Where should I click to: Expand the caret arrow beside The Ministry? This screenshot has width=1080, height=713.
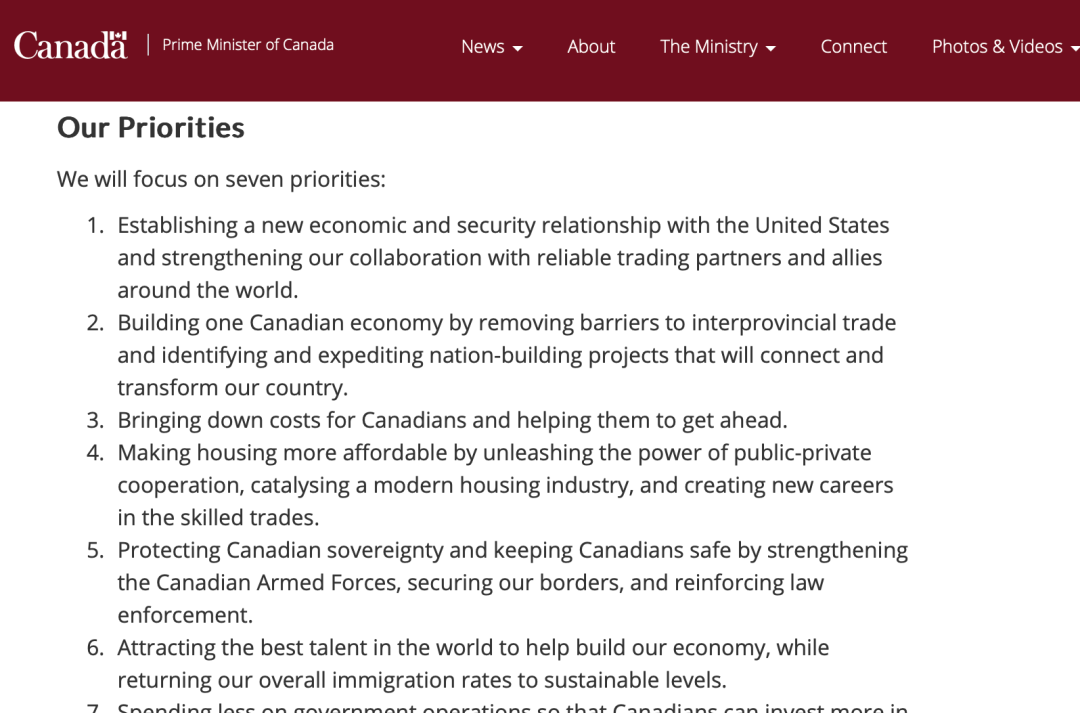771,48
